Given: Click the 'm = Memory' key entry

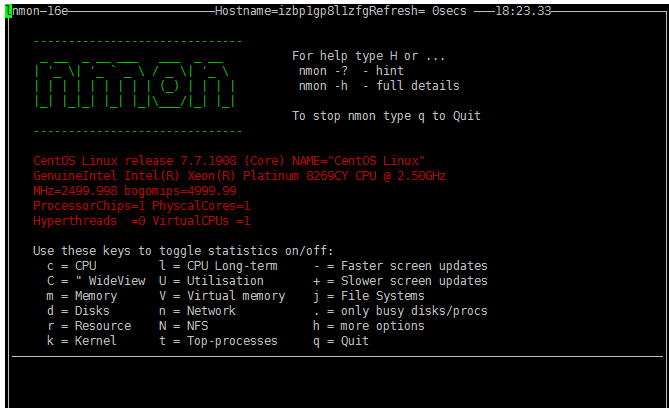Looking at the screenshot, I should coord(82,296).
